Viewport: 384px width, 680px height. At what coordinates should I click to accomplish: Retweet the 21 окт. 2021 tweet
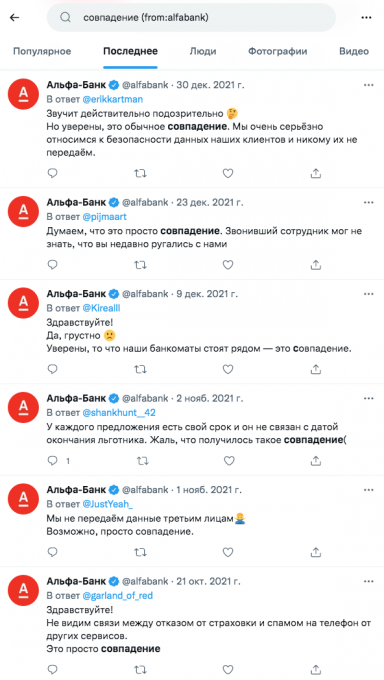[x=140, y=670]
